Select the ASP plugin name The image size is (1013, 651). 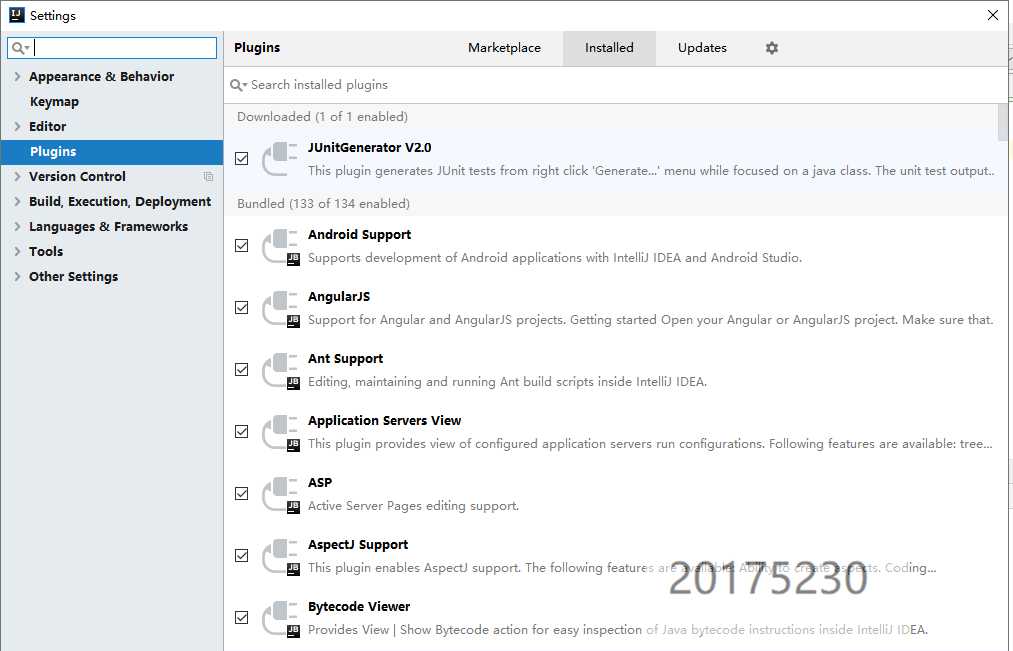coord(320,483)
